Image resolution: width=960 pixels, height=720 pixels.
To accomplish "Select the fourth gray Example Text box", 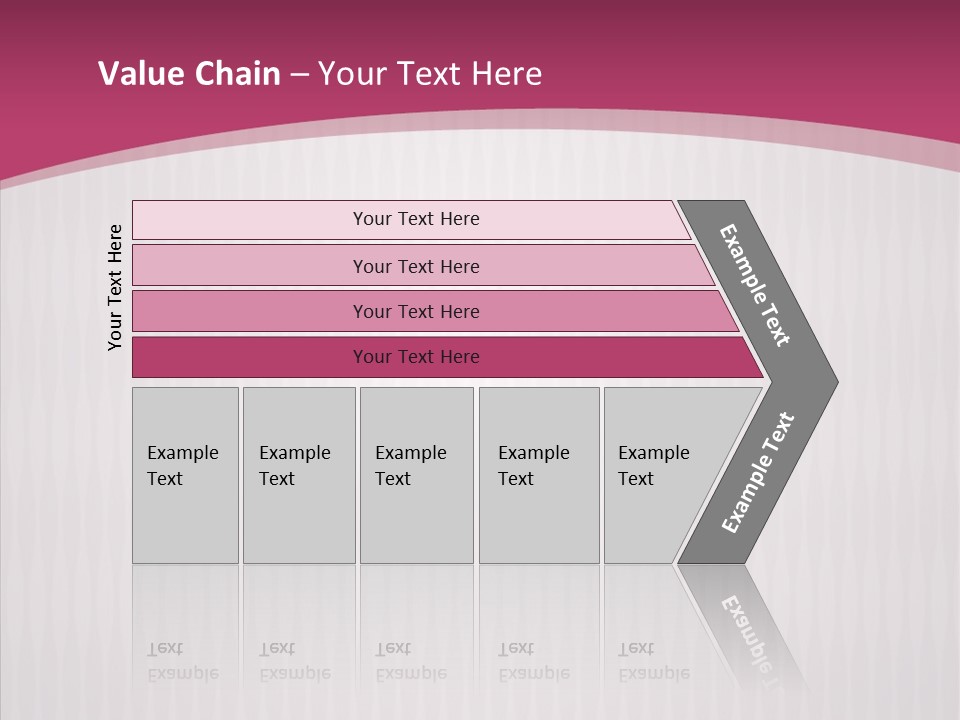I will click(539, 475).
